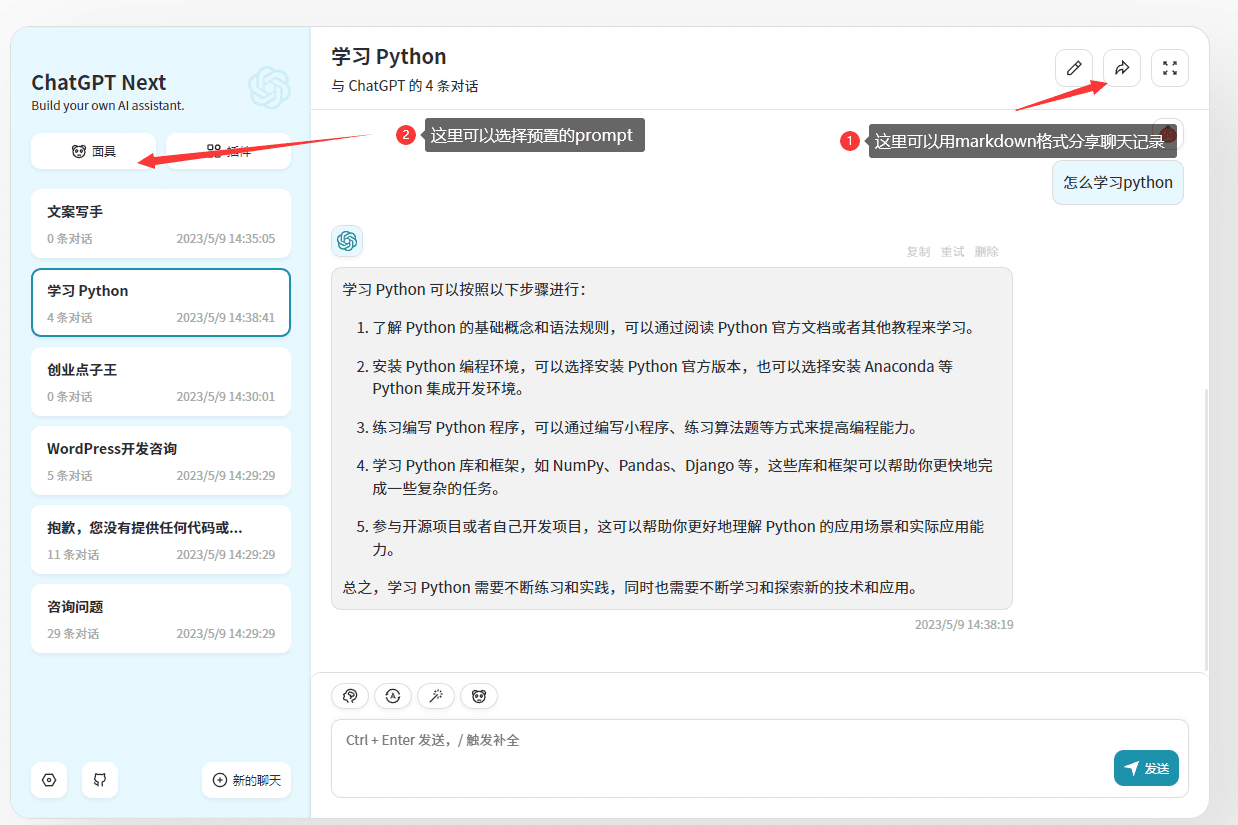Open prompts with magic wand icon
This screenshot has height=825, width=1238.
click(436, 696)
